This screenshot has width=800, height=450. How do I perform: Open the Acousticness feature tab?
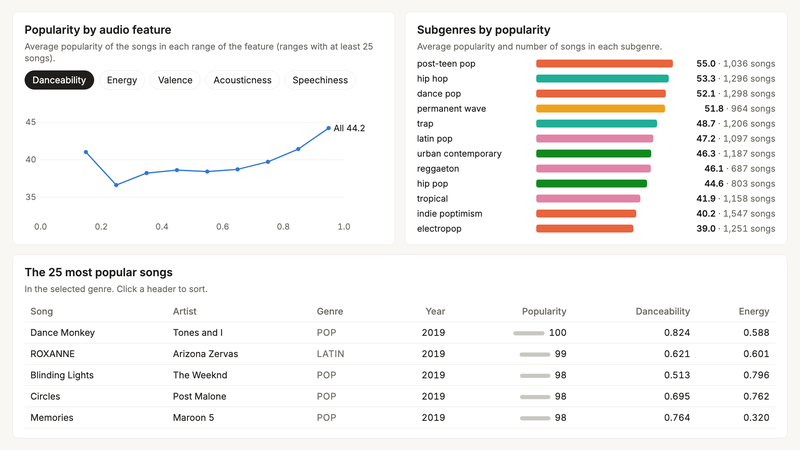tap(242, 80)
